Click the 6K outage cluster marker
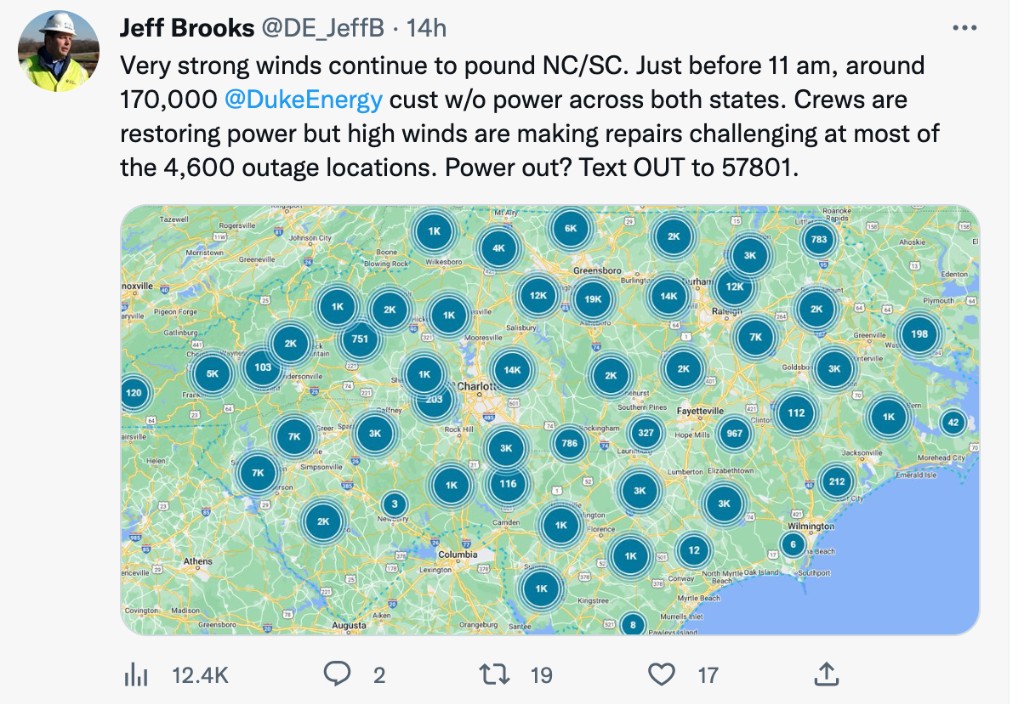Screen dimensions: 1024x704 570,228
